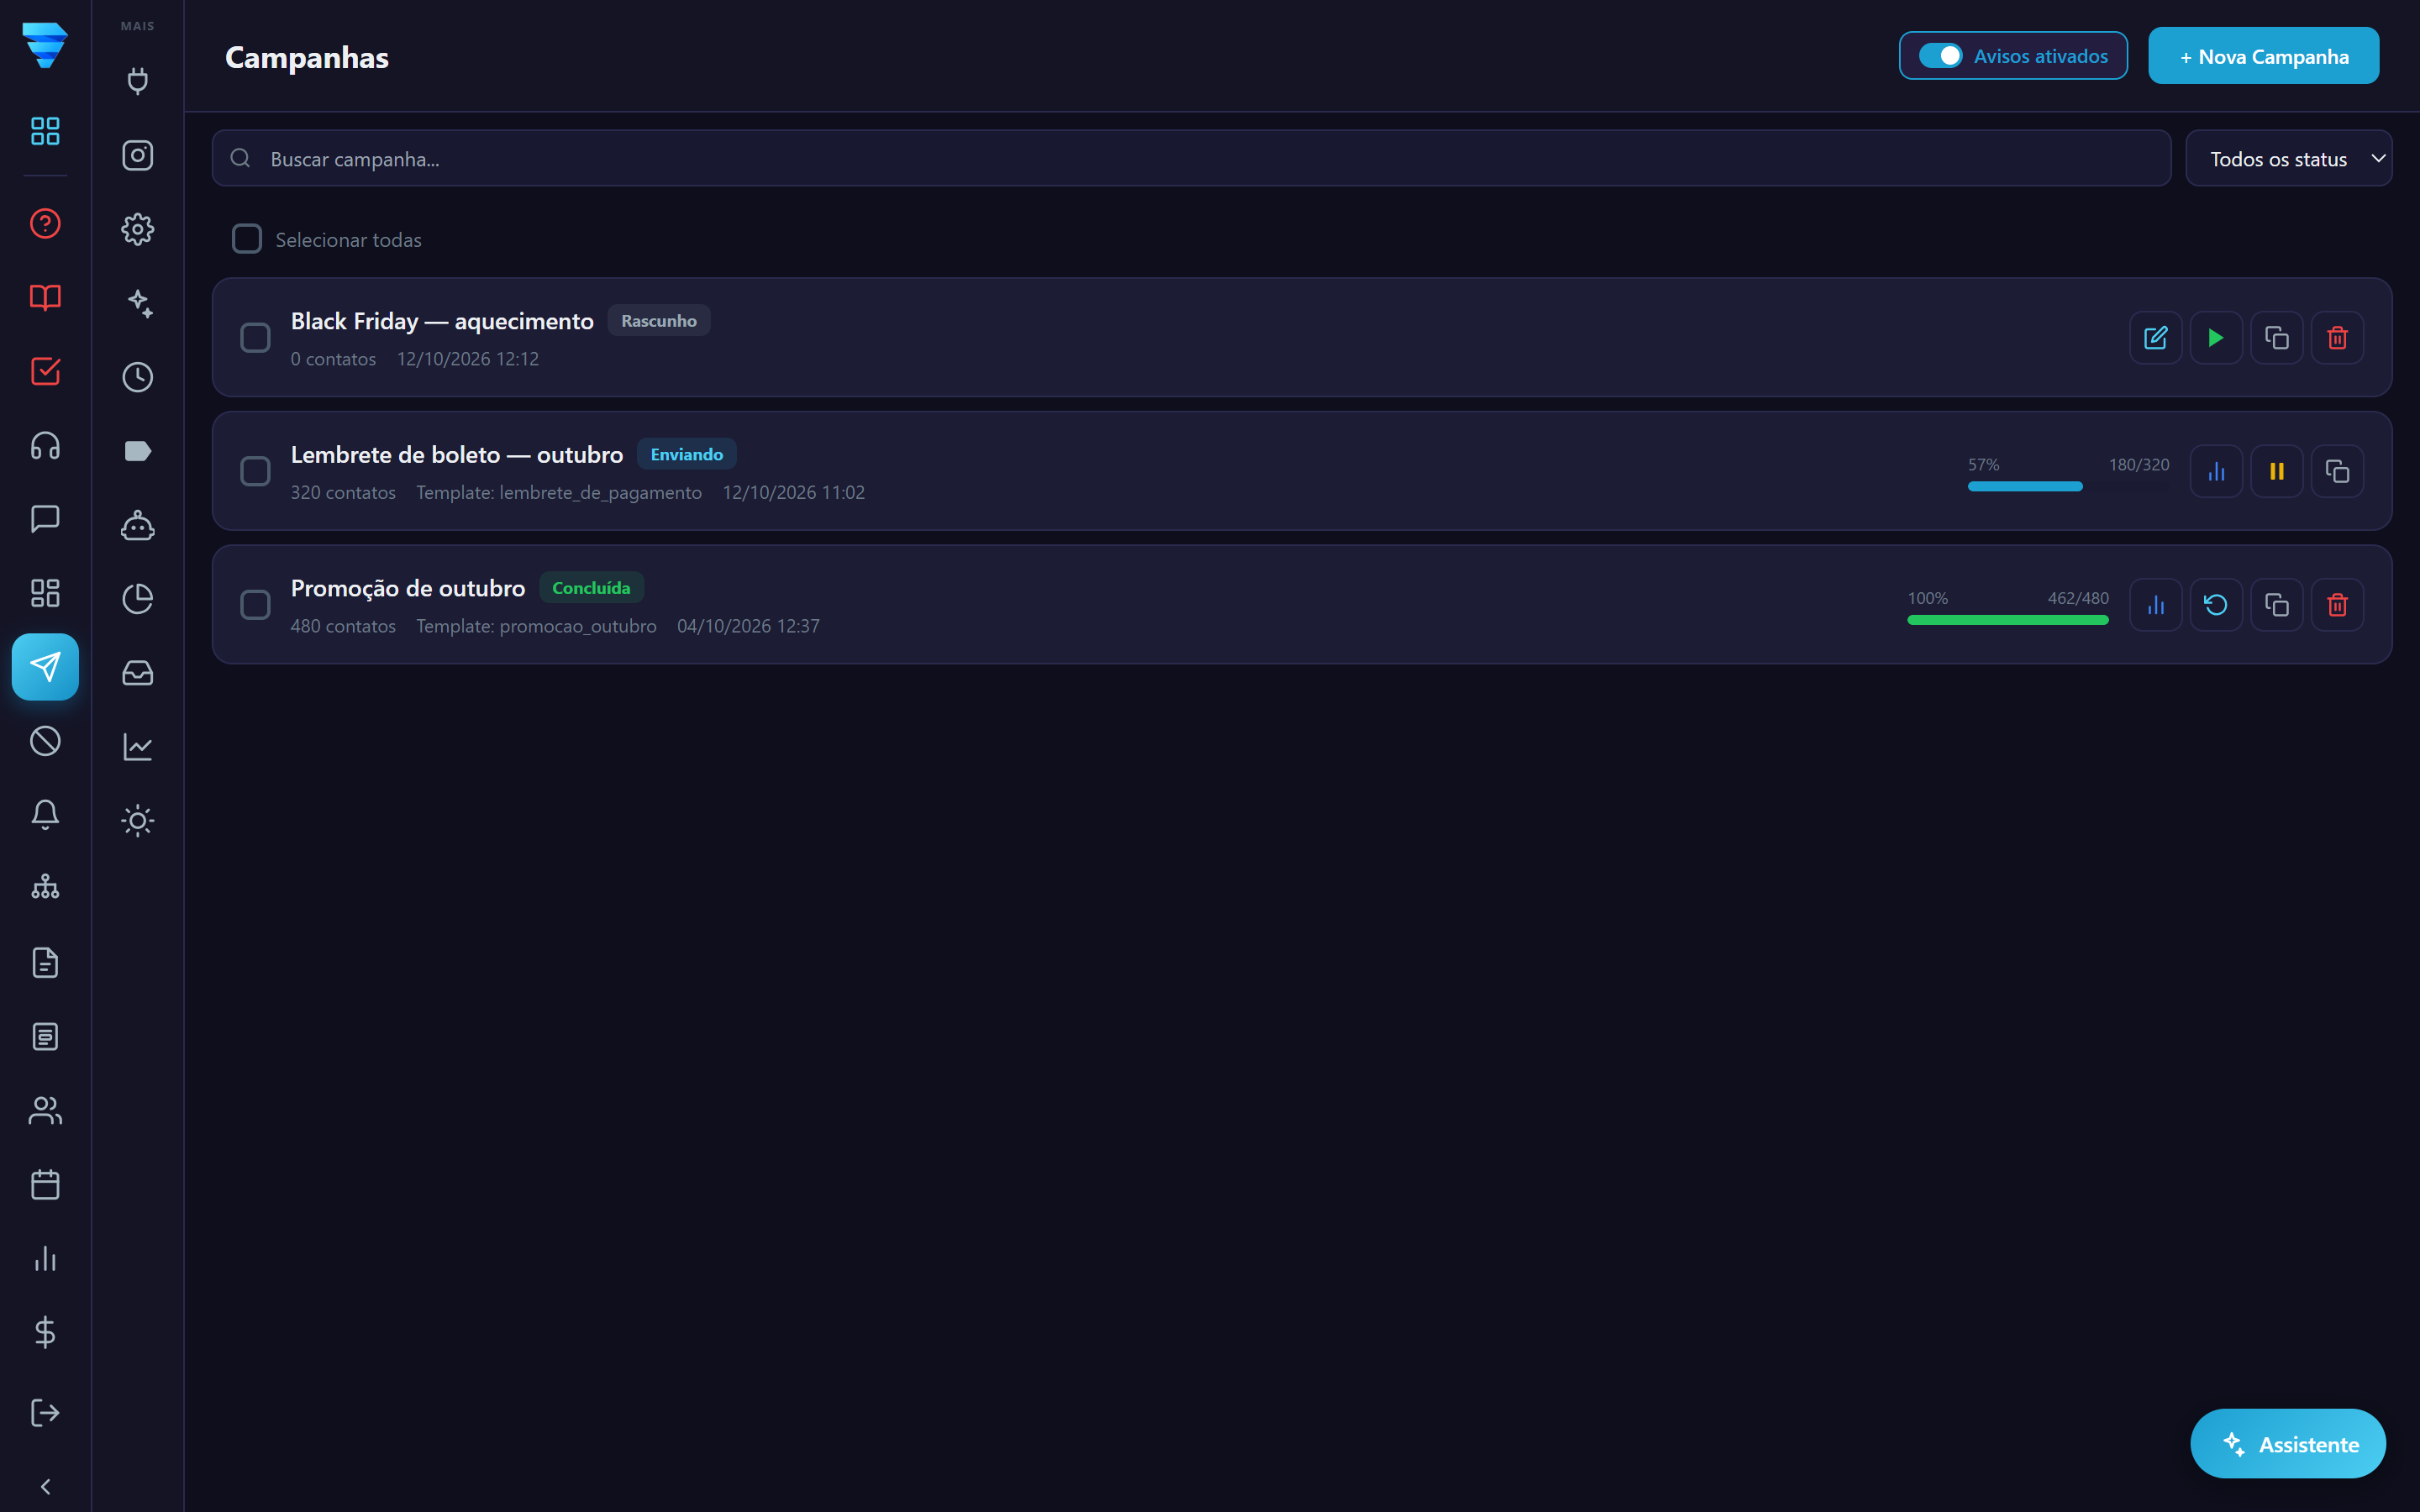Edit the Black Friday campaign
Viewport: 2420px width, 1512px height.
point(2155,338)
